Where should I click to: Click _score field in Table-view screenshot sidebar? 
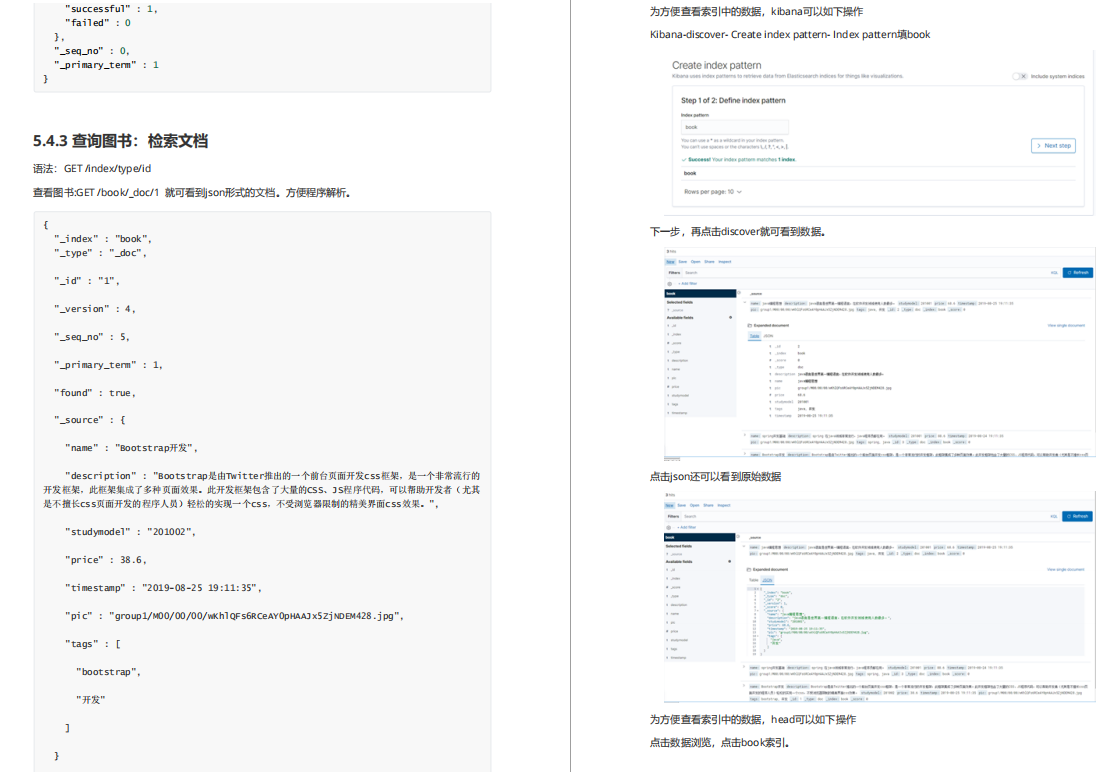(676, 343)
